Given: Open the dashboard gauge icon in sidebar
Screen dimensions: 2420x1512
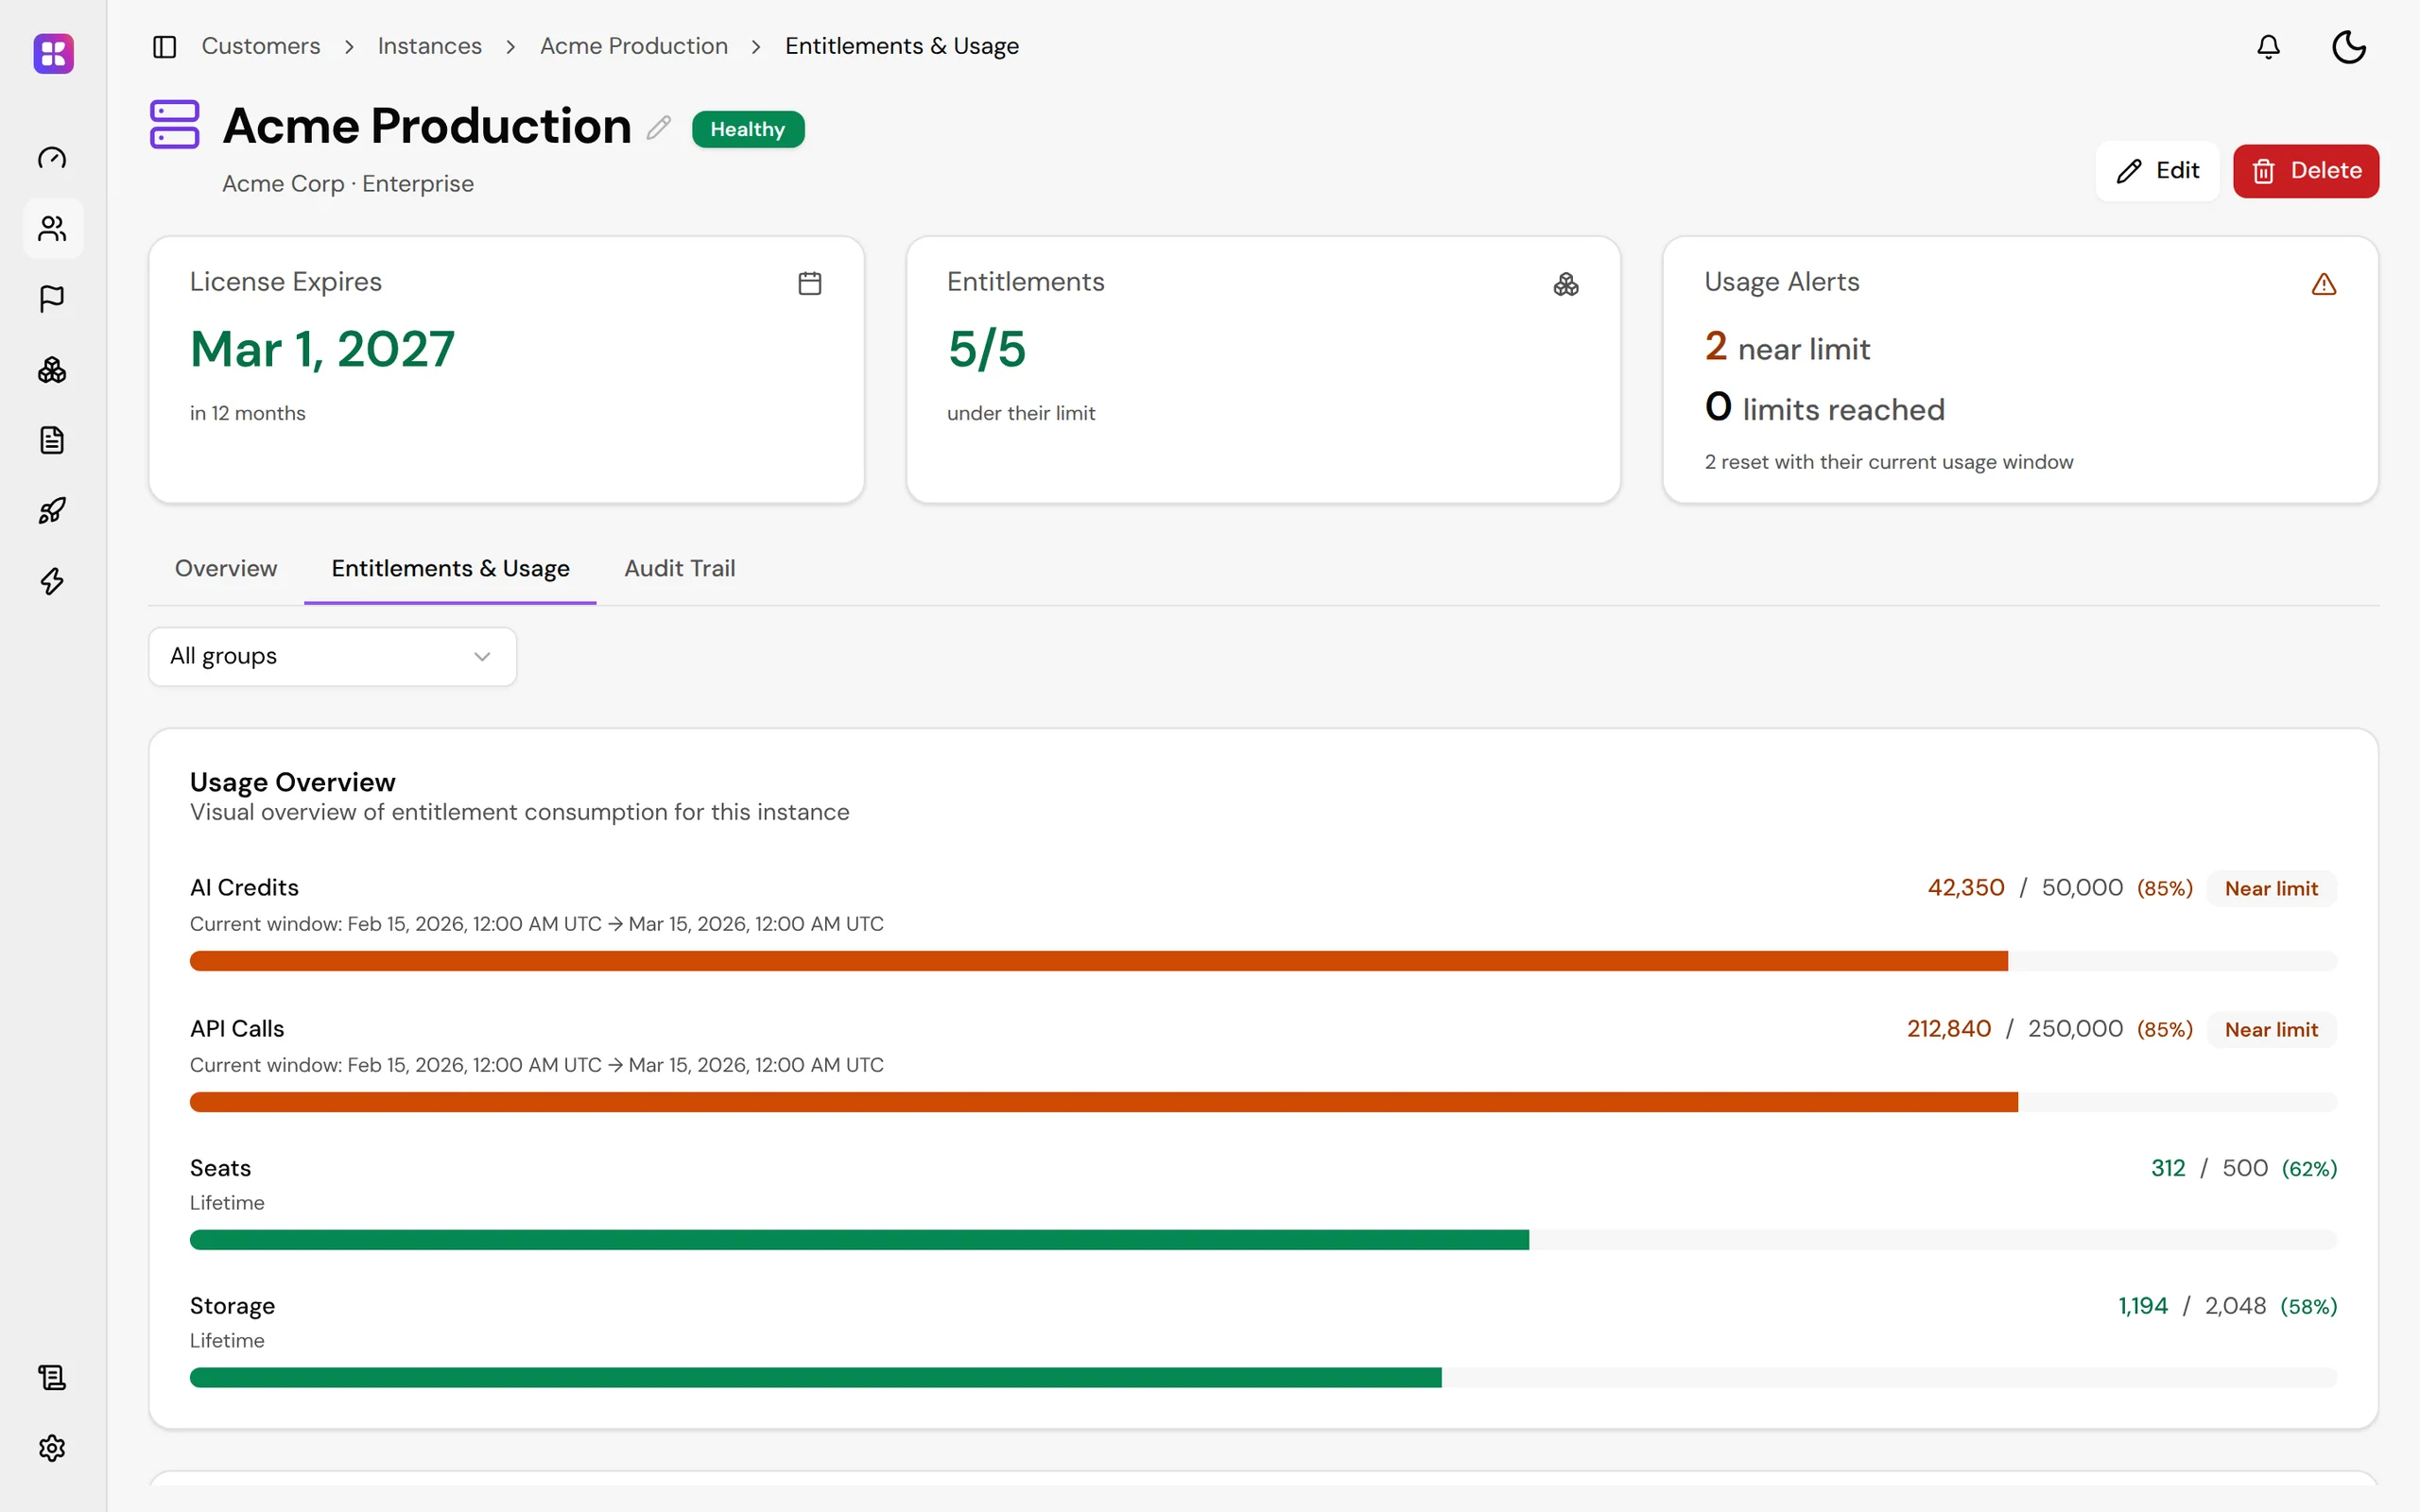Looking at the screenshot, I should (x=52, y=158).
